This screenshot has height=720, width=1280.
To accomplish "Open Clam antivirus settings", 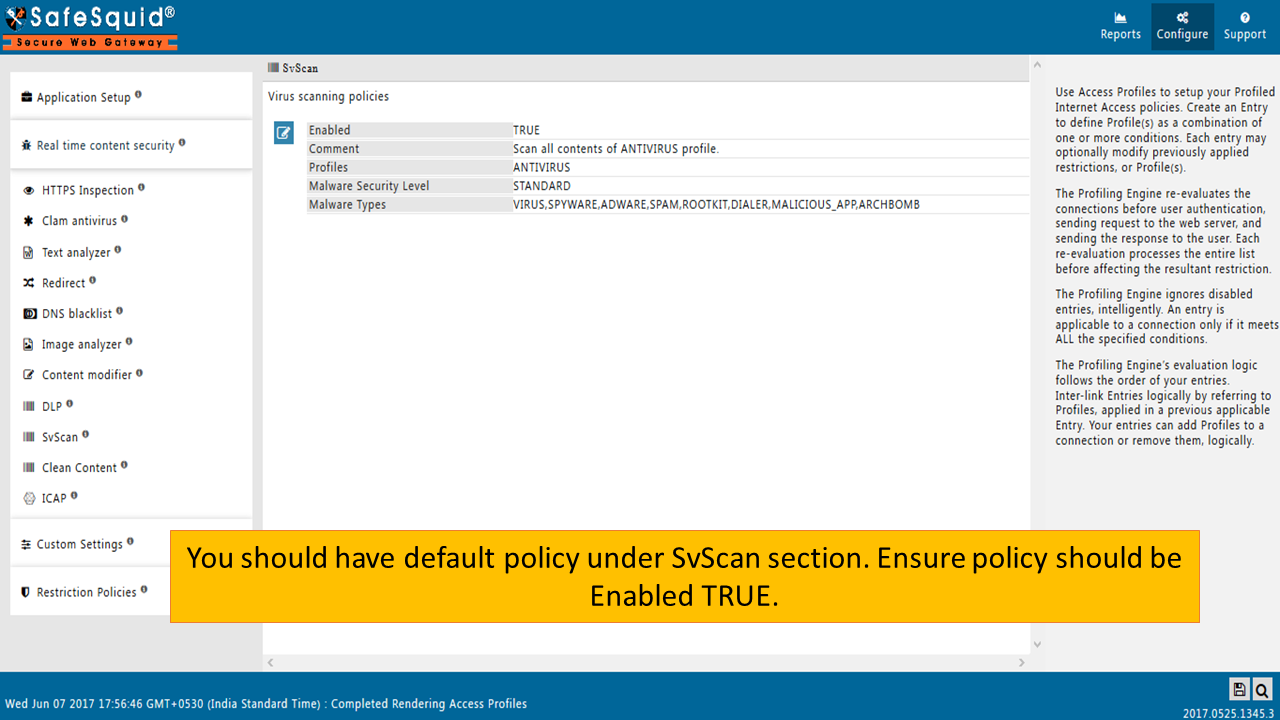I will click(79, 221).
